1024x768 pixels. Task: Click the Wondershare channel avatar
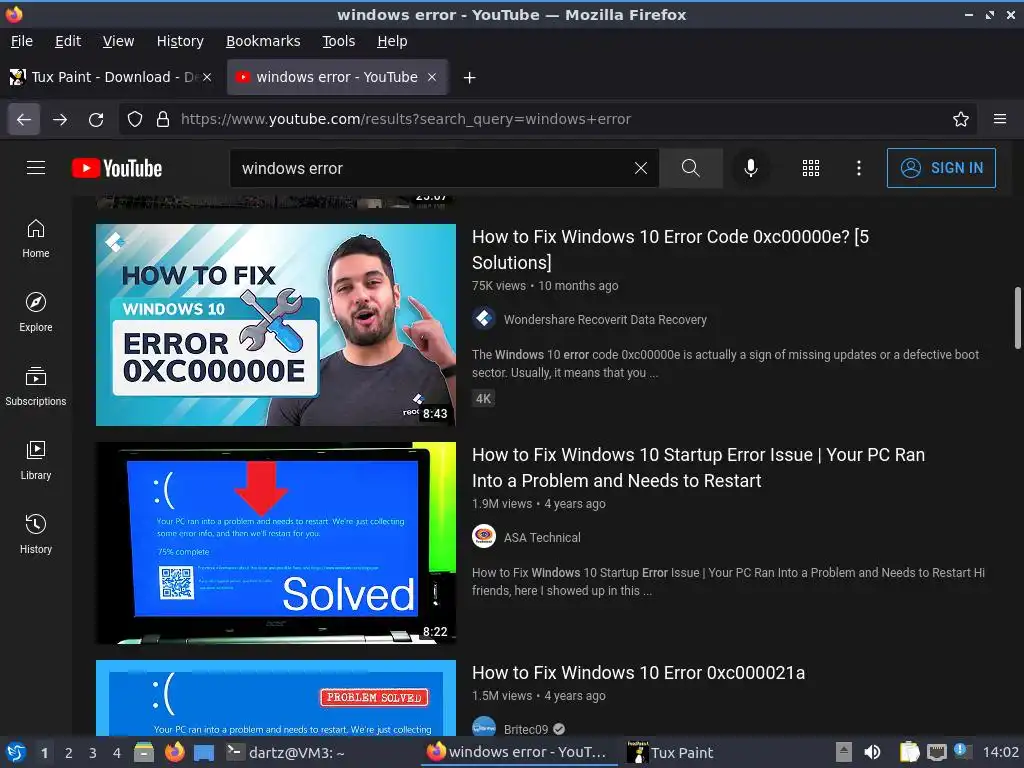point(484,319)
